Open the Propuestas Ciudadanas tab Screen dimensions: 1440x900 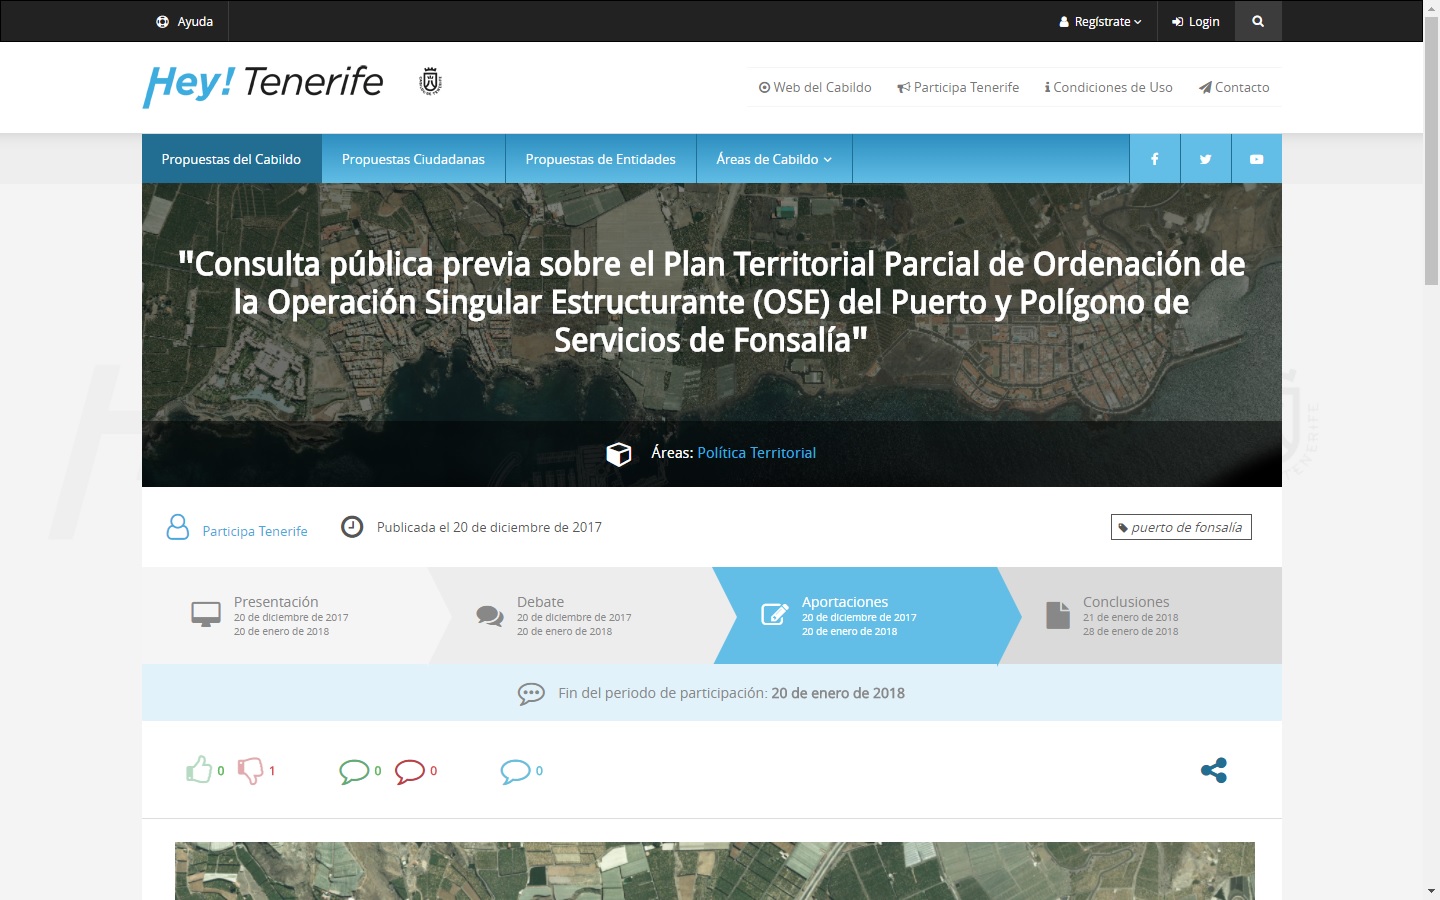413,159
